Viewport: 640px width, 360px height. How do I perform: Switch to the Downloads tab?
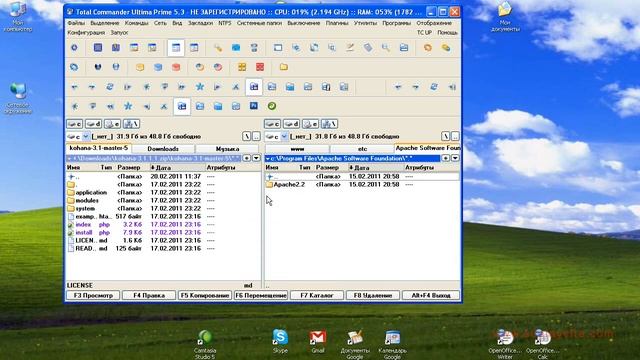click(x=163, y=149)
